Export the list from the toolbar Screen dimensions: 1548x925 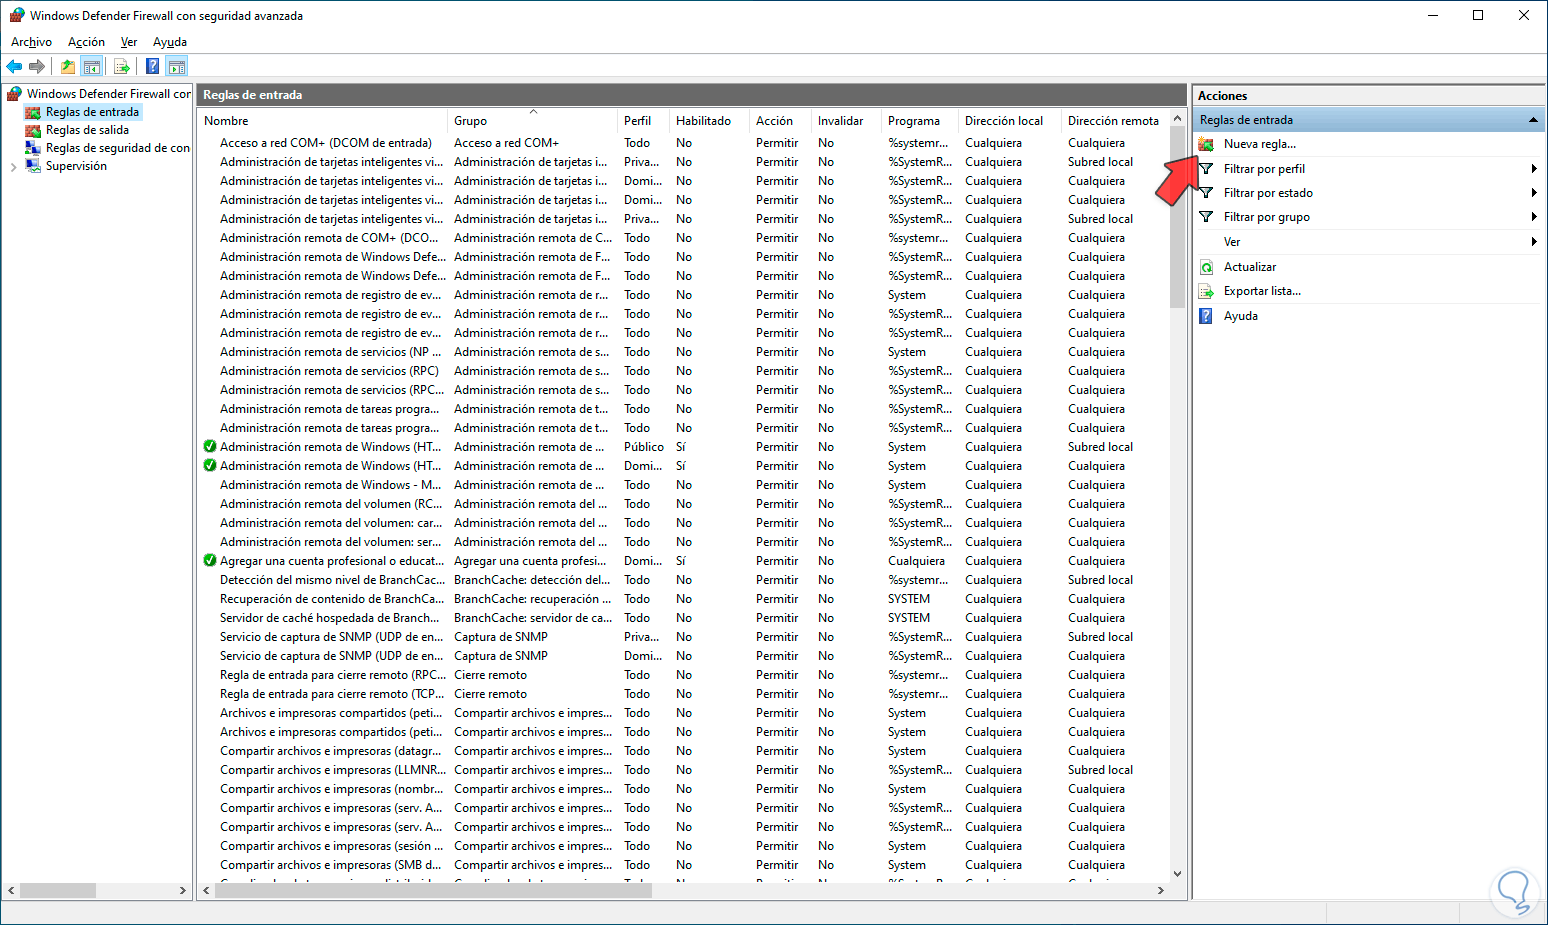(x=122, y=67)
